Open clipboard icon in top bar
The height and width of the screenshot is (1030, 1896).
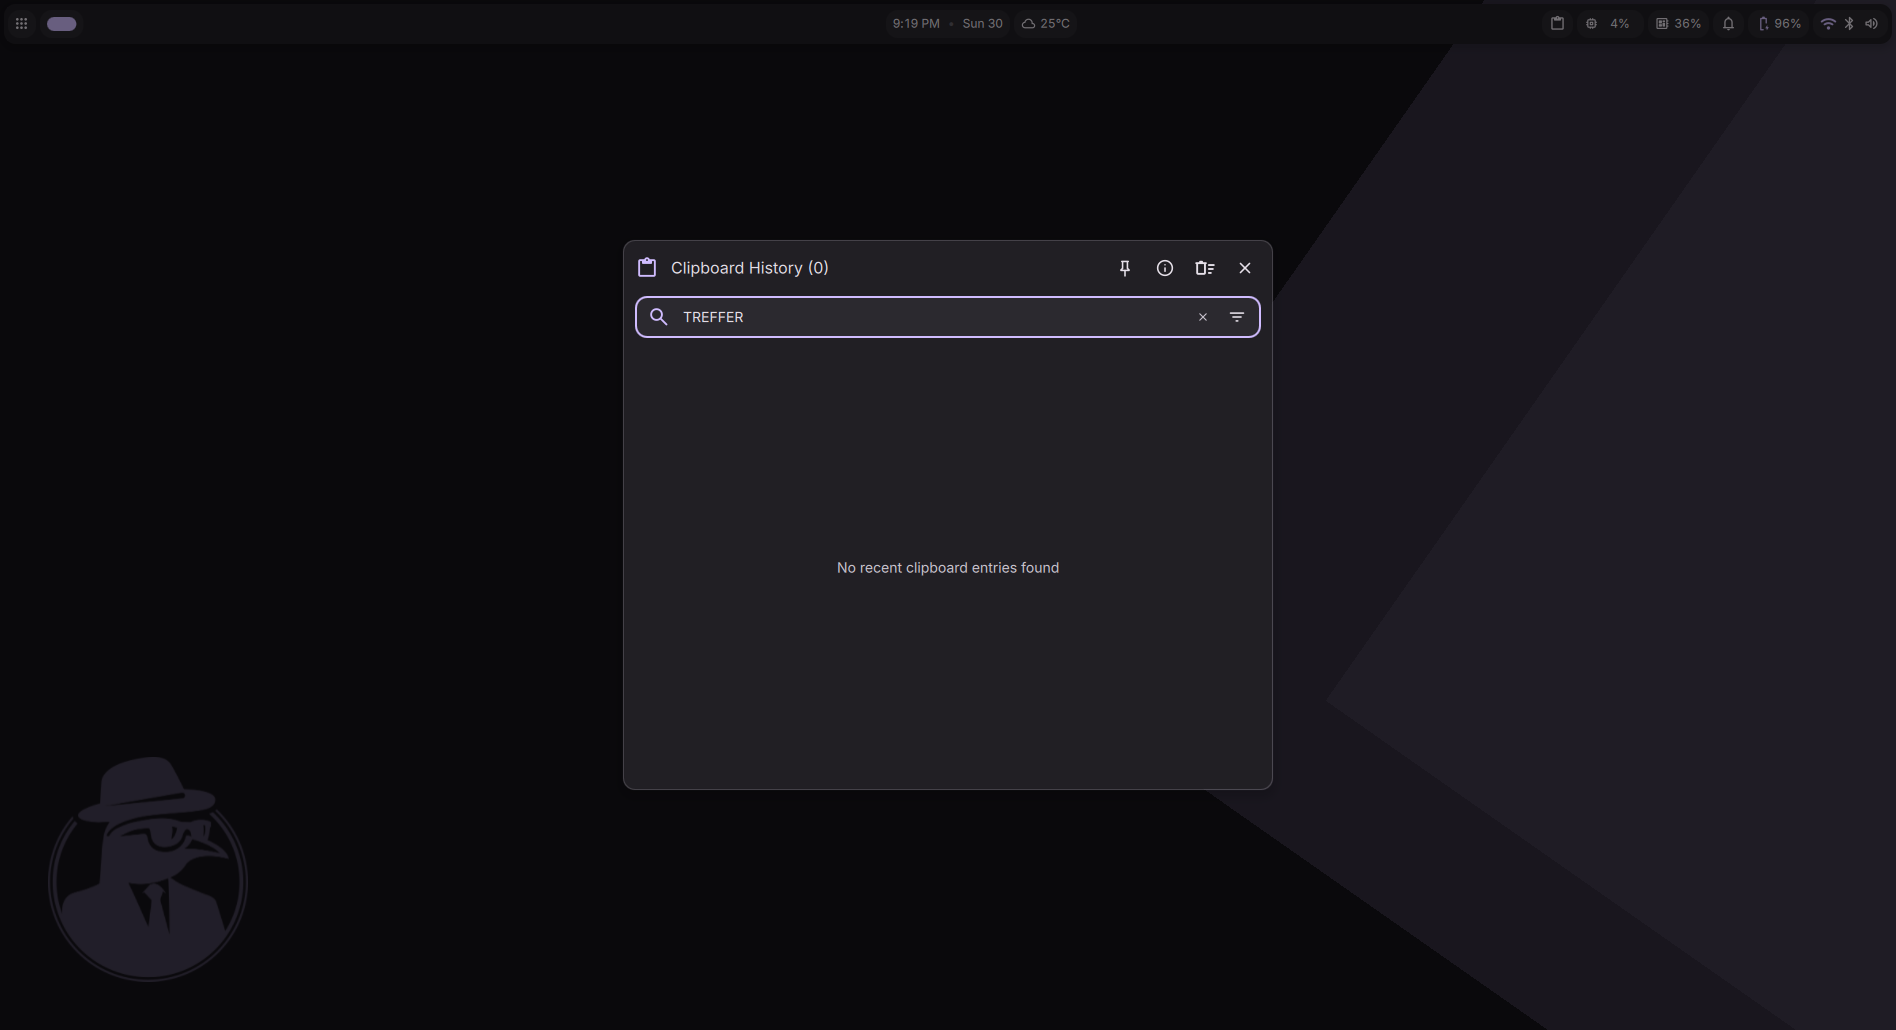1556,24
